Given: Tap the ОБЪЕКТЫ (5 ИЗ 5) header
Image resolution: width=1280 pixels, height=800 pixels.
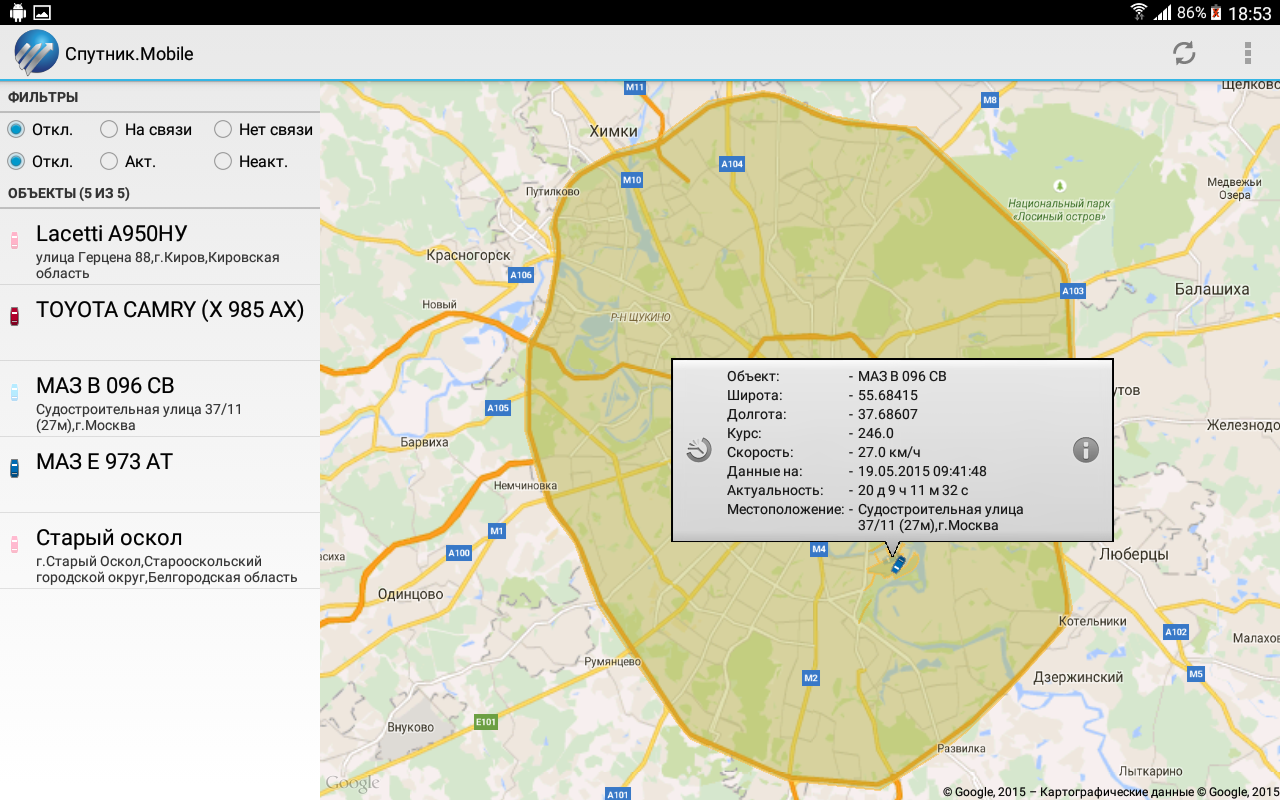Looking at the screenshot, I should 69,193.
